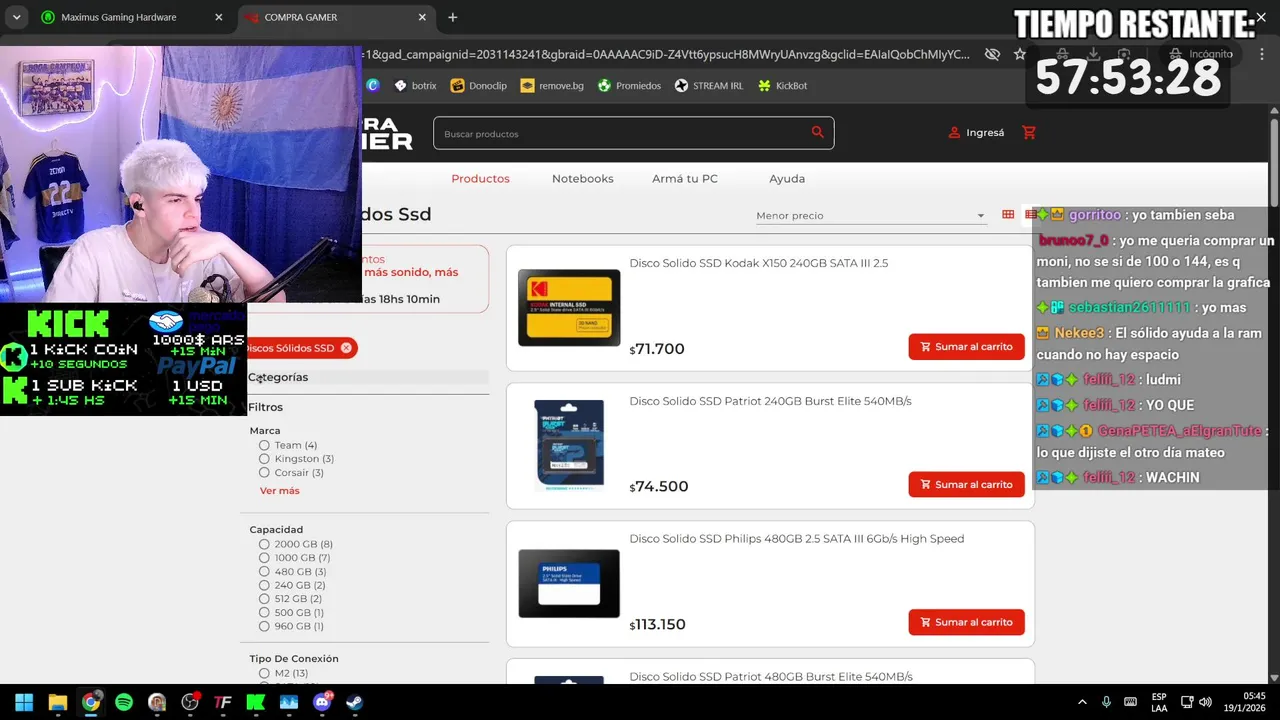The width and height of the screenshot is (1280, 720).
Task: Open the shopping cart icon in the site header
Action: point(1029,133)
